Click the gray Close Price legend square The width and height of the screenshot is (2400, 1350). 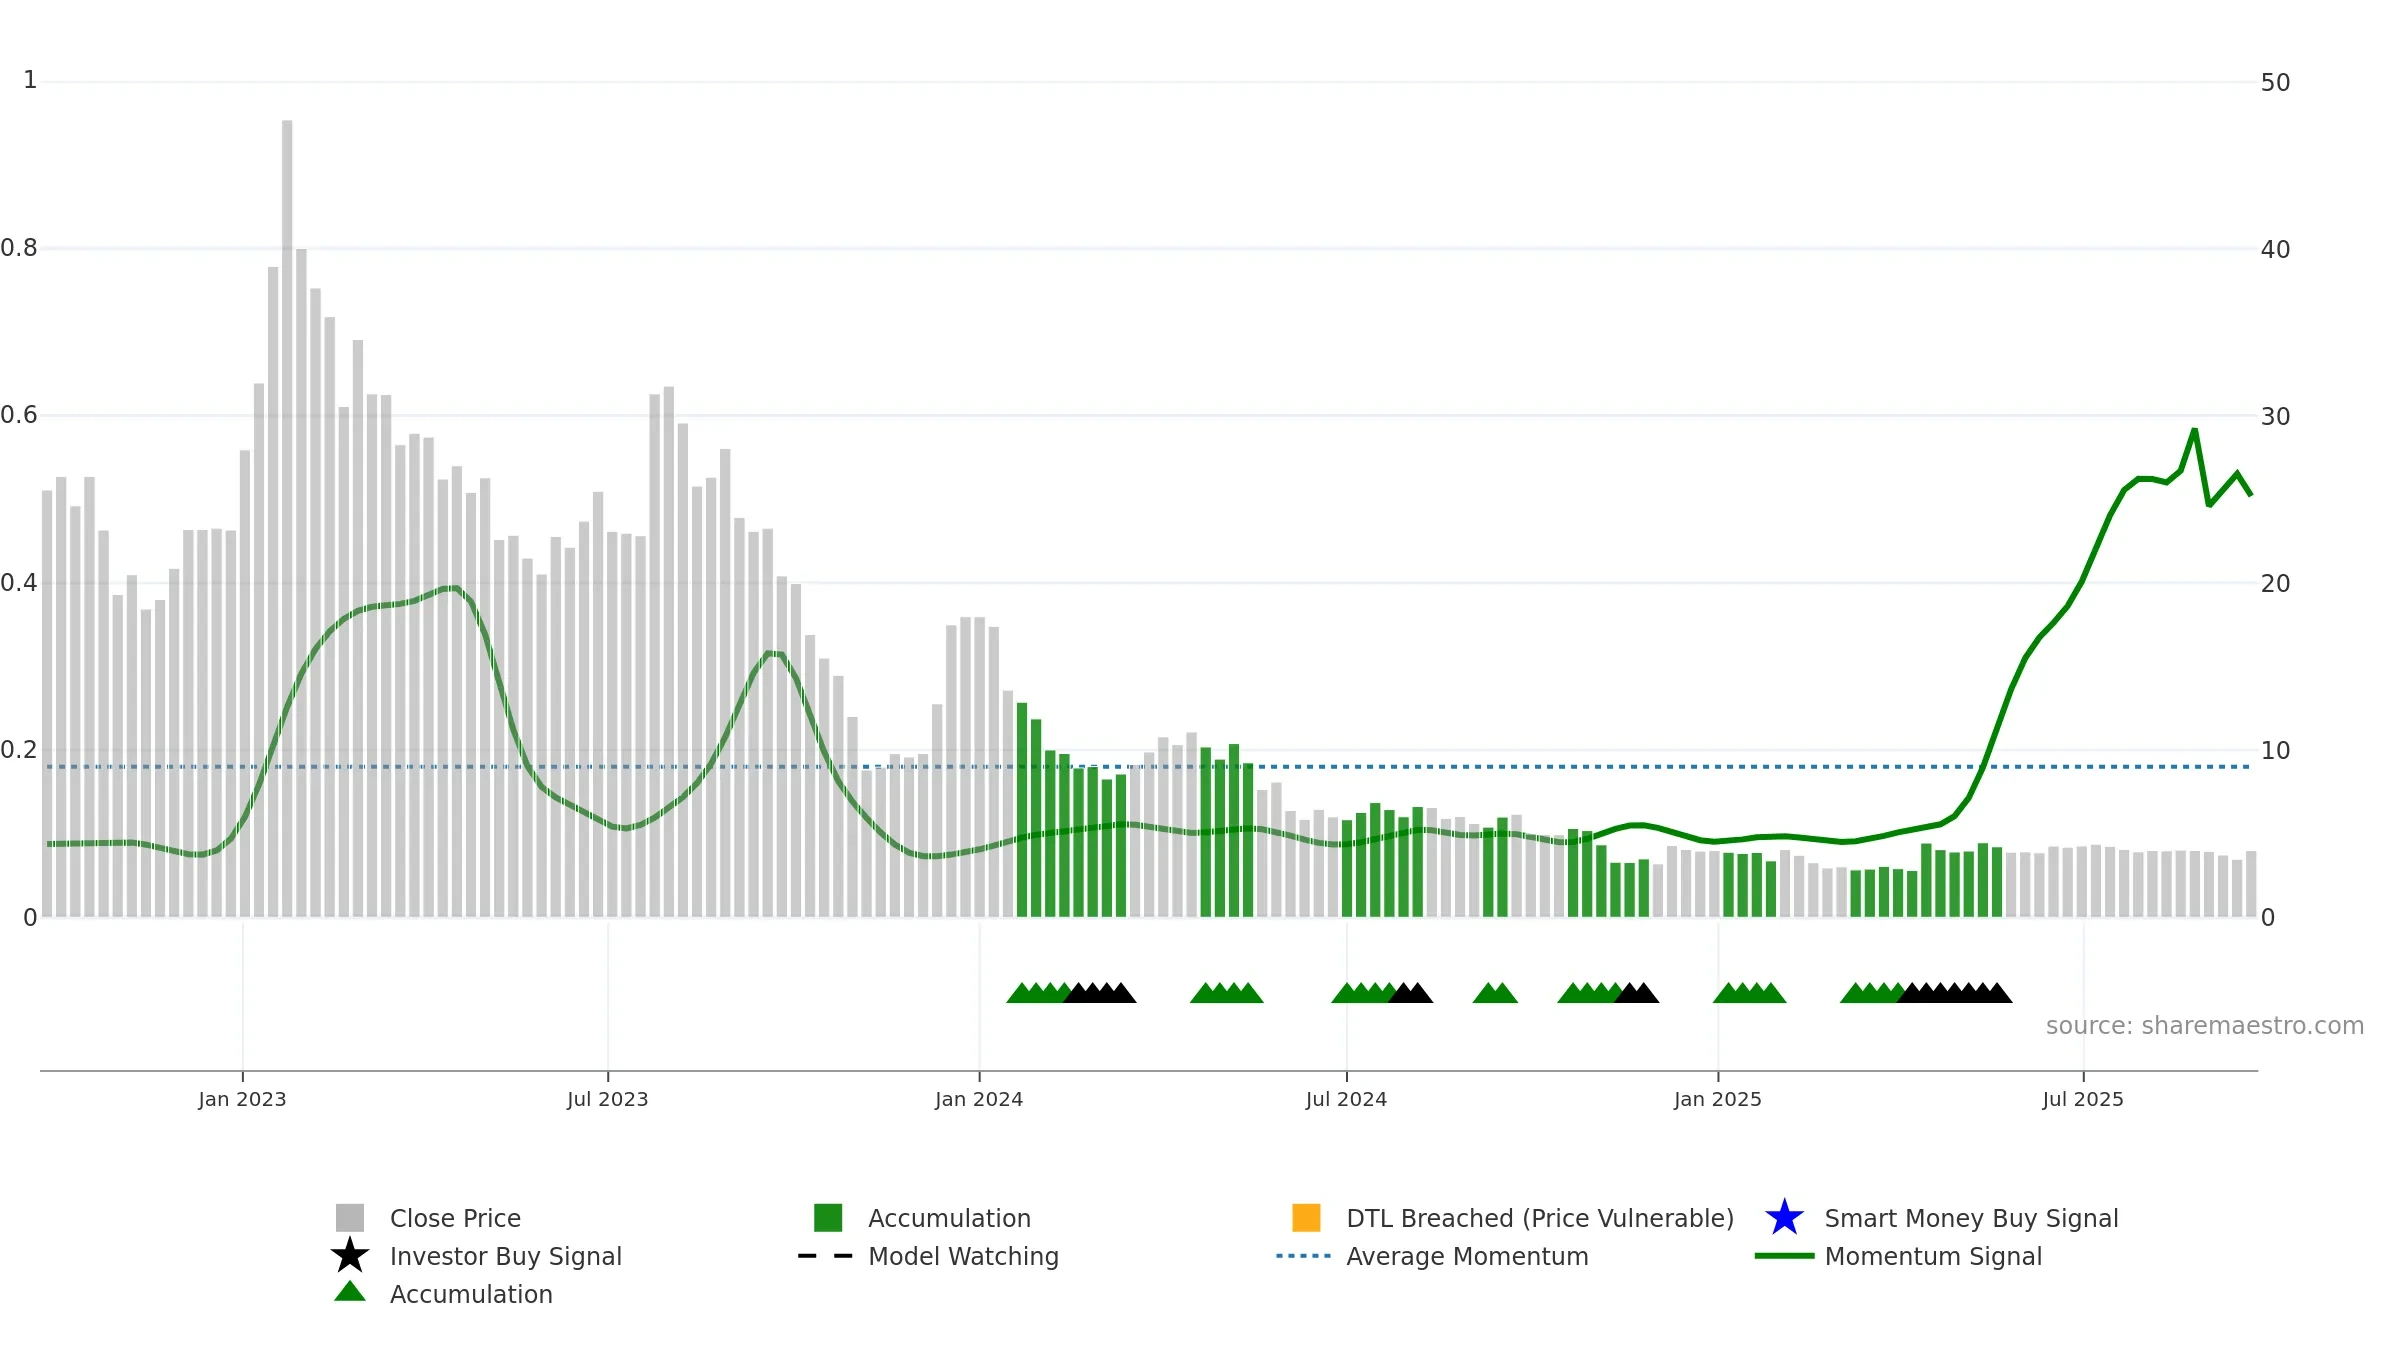350,1218
